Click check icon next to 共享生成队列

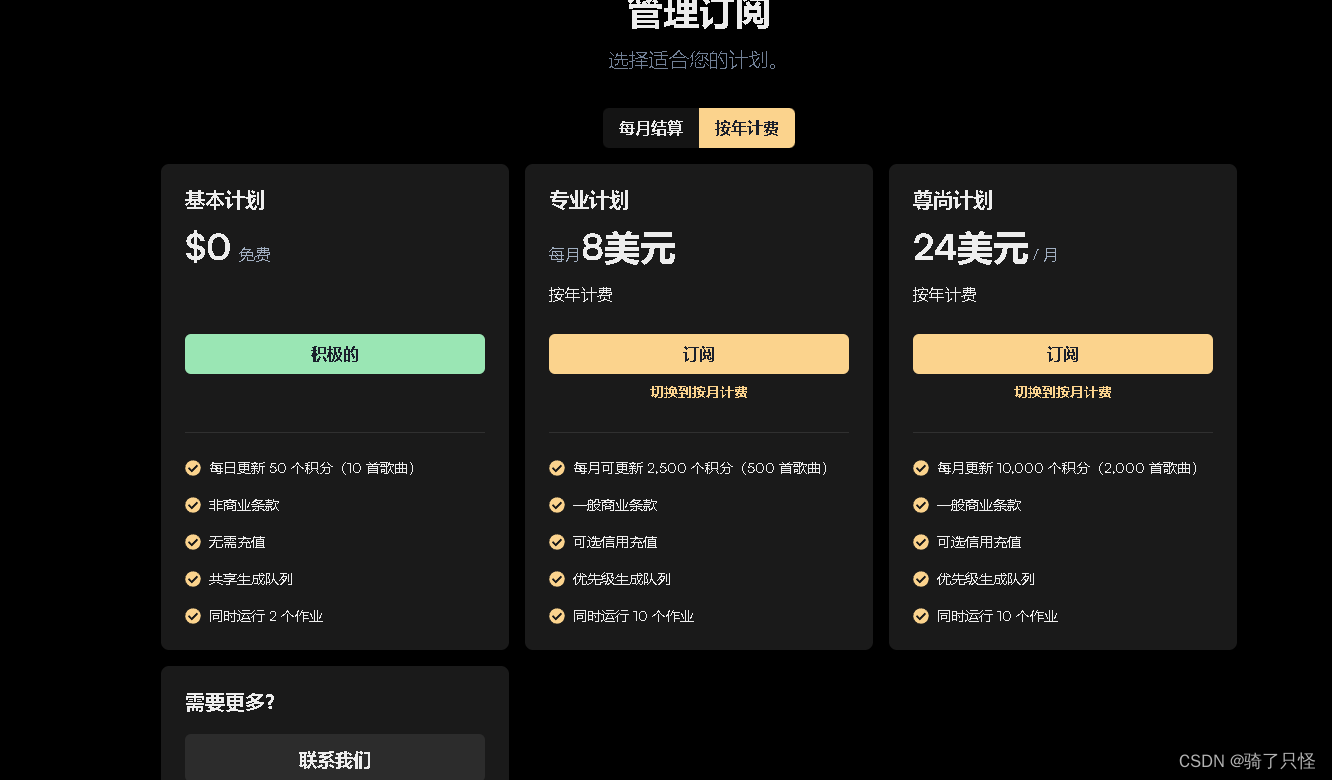[x=193, y=579]
